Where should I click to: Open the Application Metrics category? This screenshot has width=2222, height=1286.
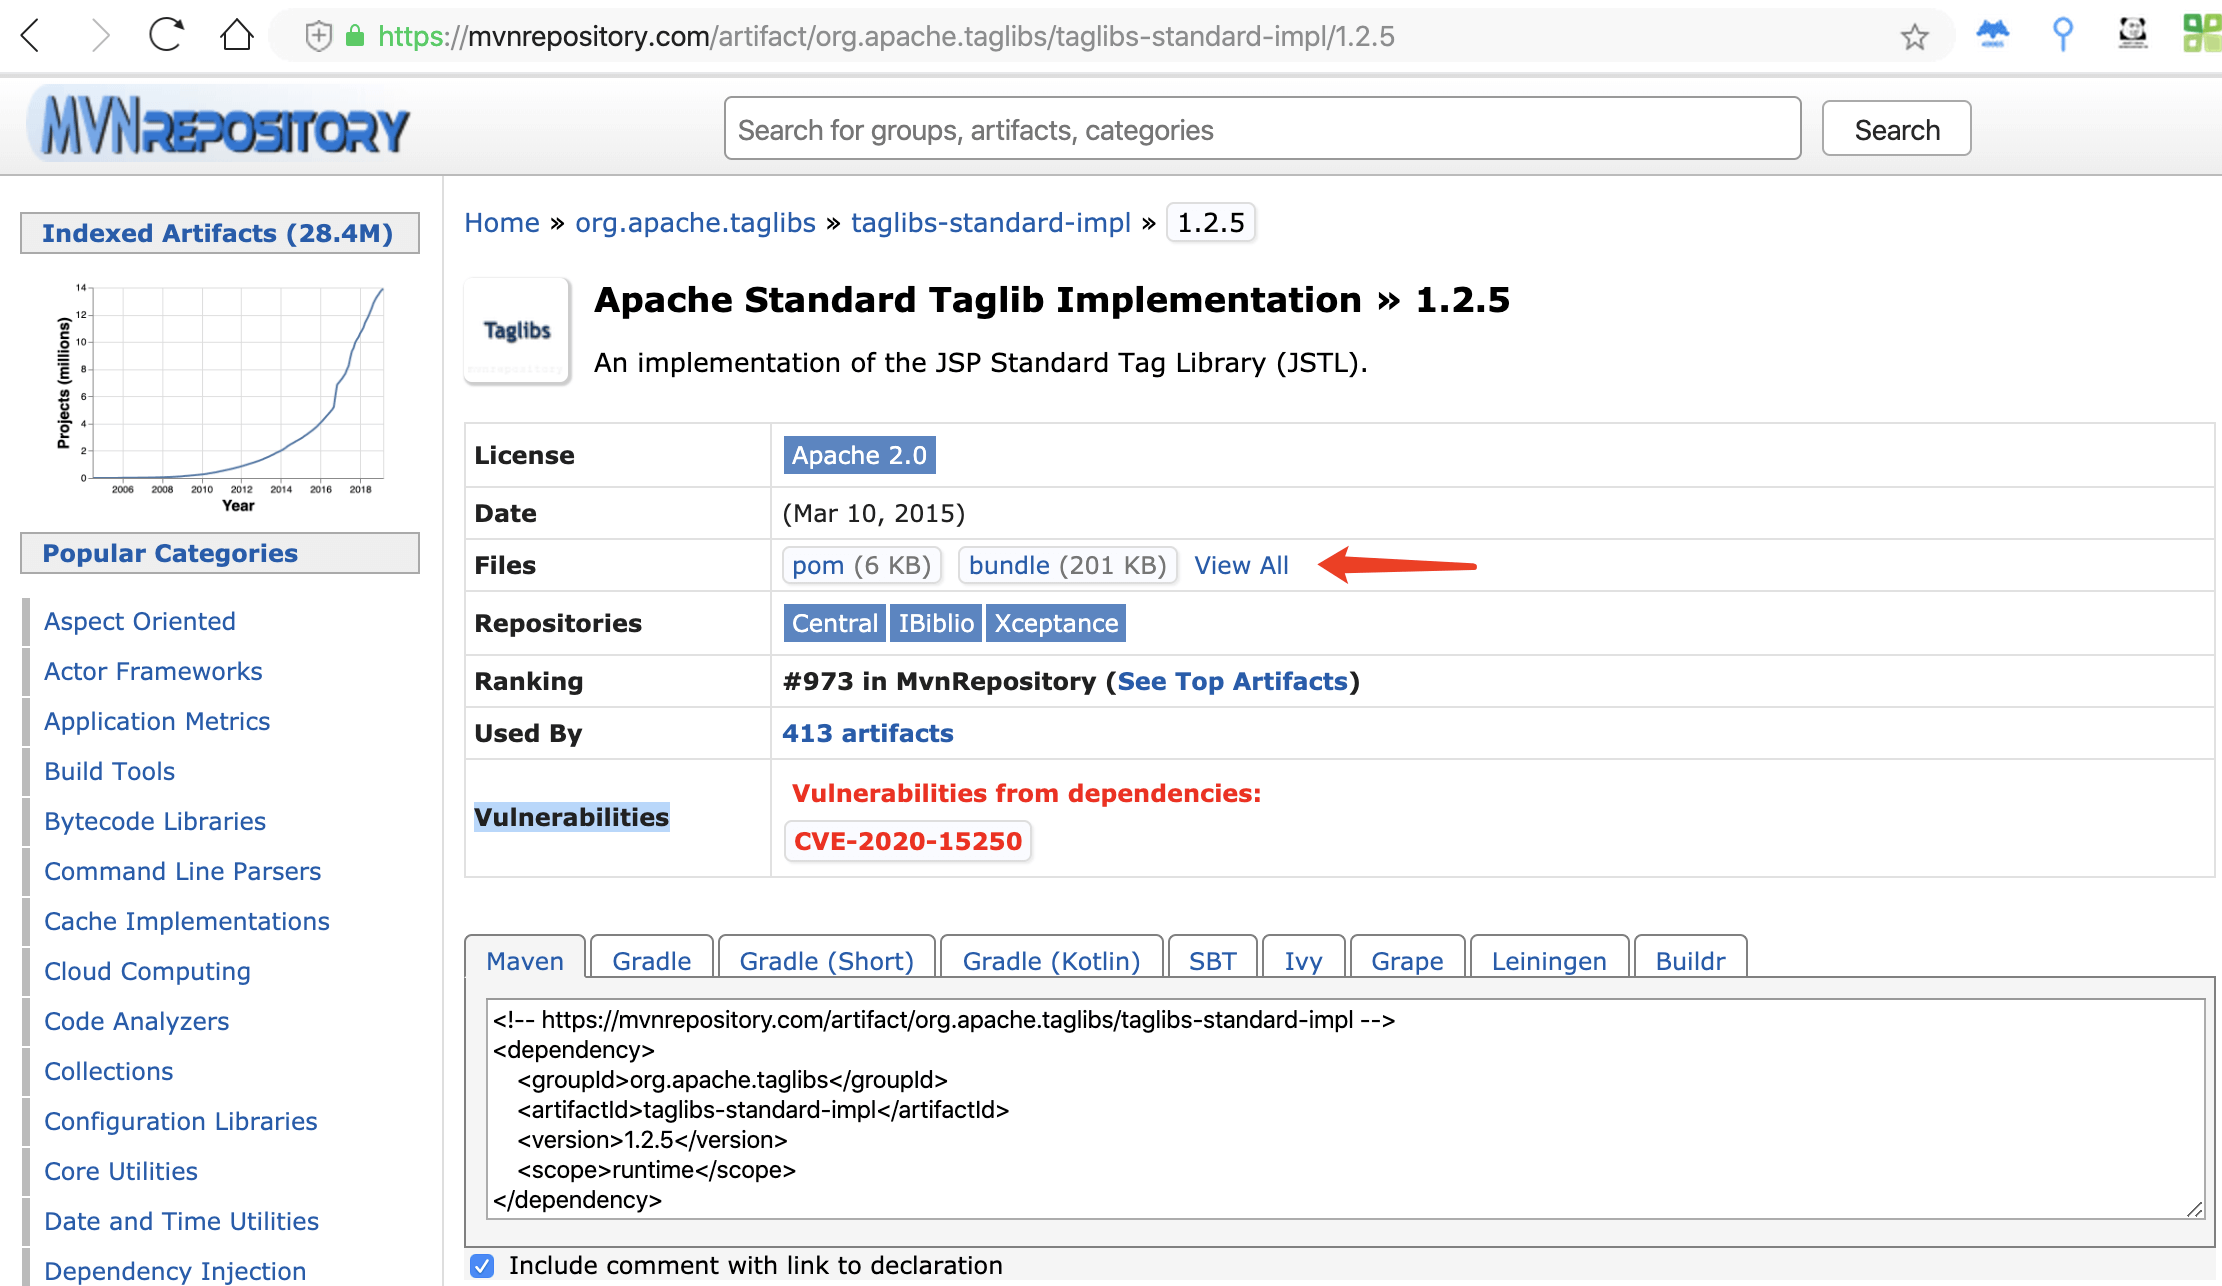pyautogui.click(x=157, y=721)
